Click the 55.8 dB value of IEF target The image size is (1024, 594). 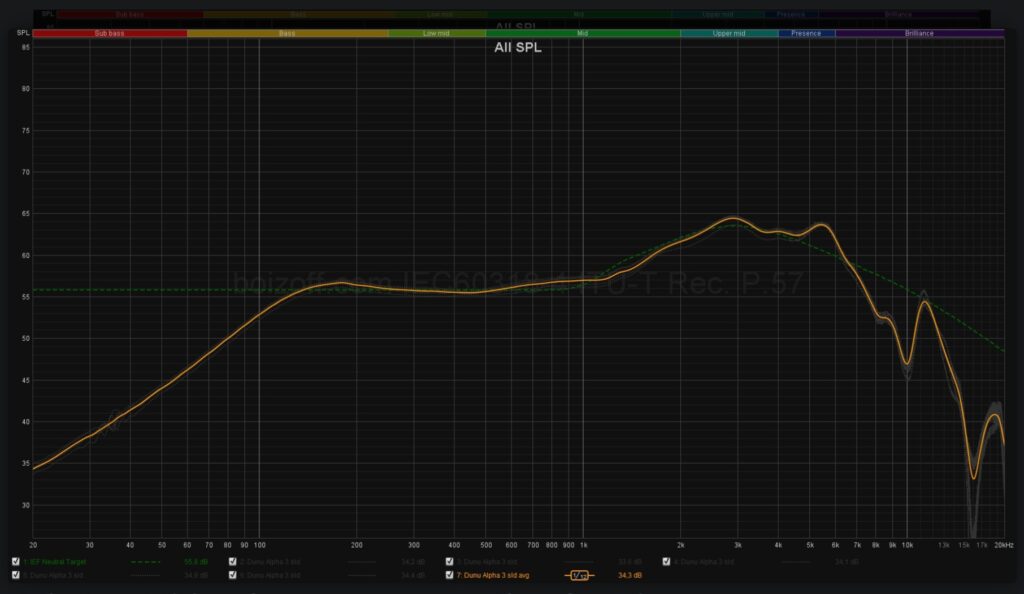pyautogui.click(x=196, y=561)
